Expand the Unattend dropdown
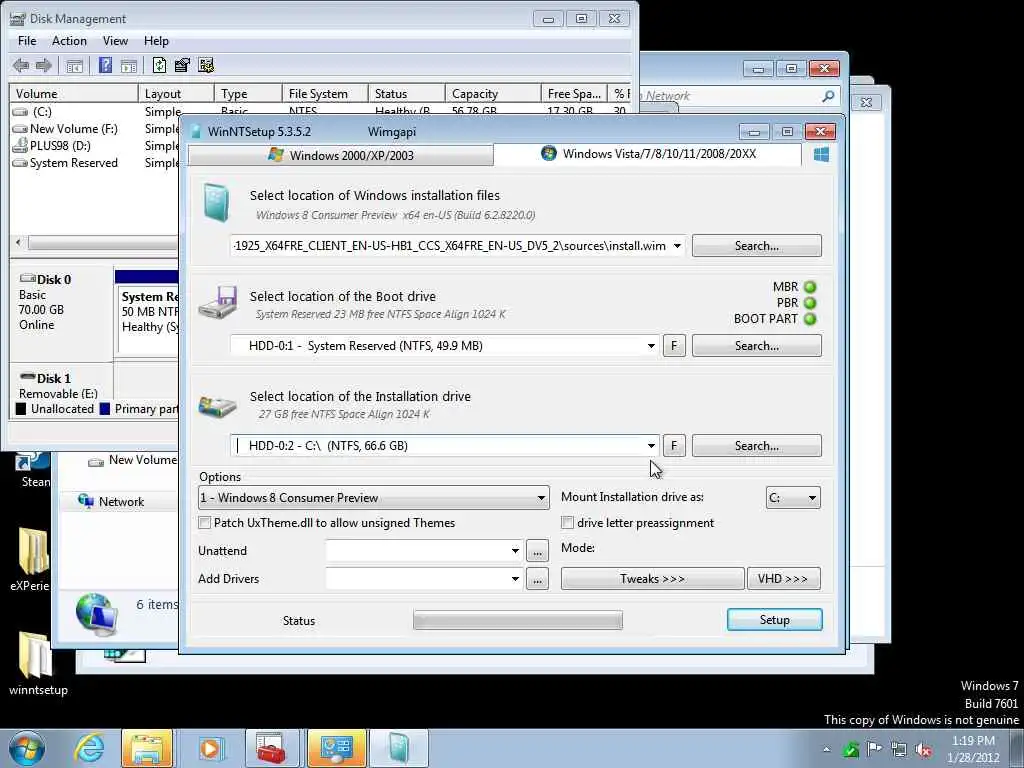The height and width of the screenshot is (768, 1024). click(515, 551)
